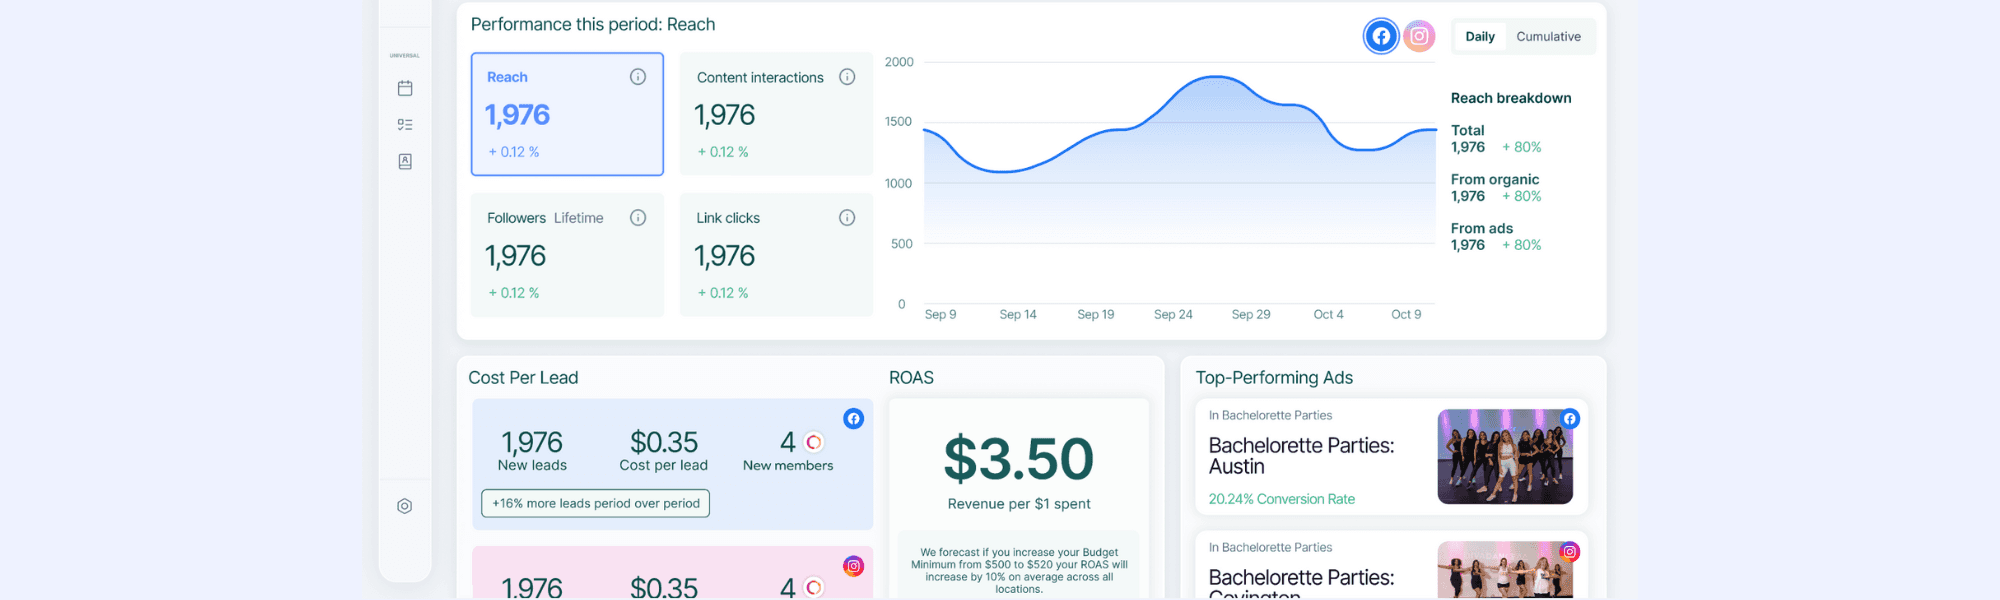Open the 'Bachelorette Parties: Covington' ad title

coord(1301,585)
